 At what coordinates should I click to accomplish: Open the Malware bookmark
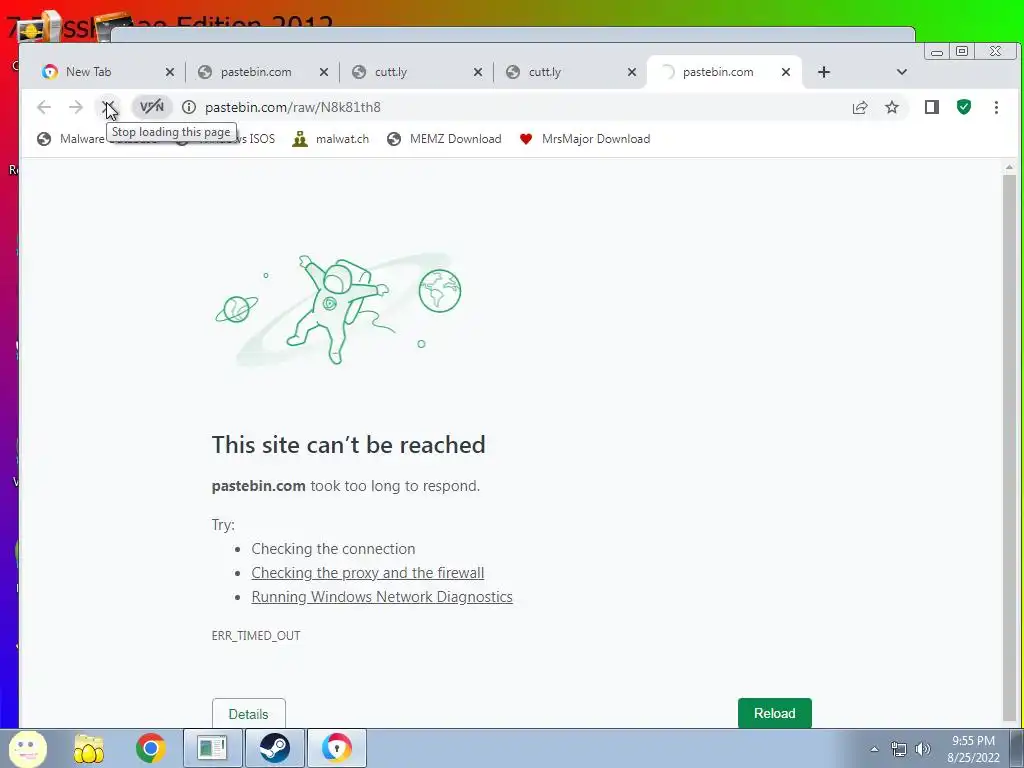(71, 138)
